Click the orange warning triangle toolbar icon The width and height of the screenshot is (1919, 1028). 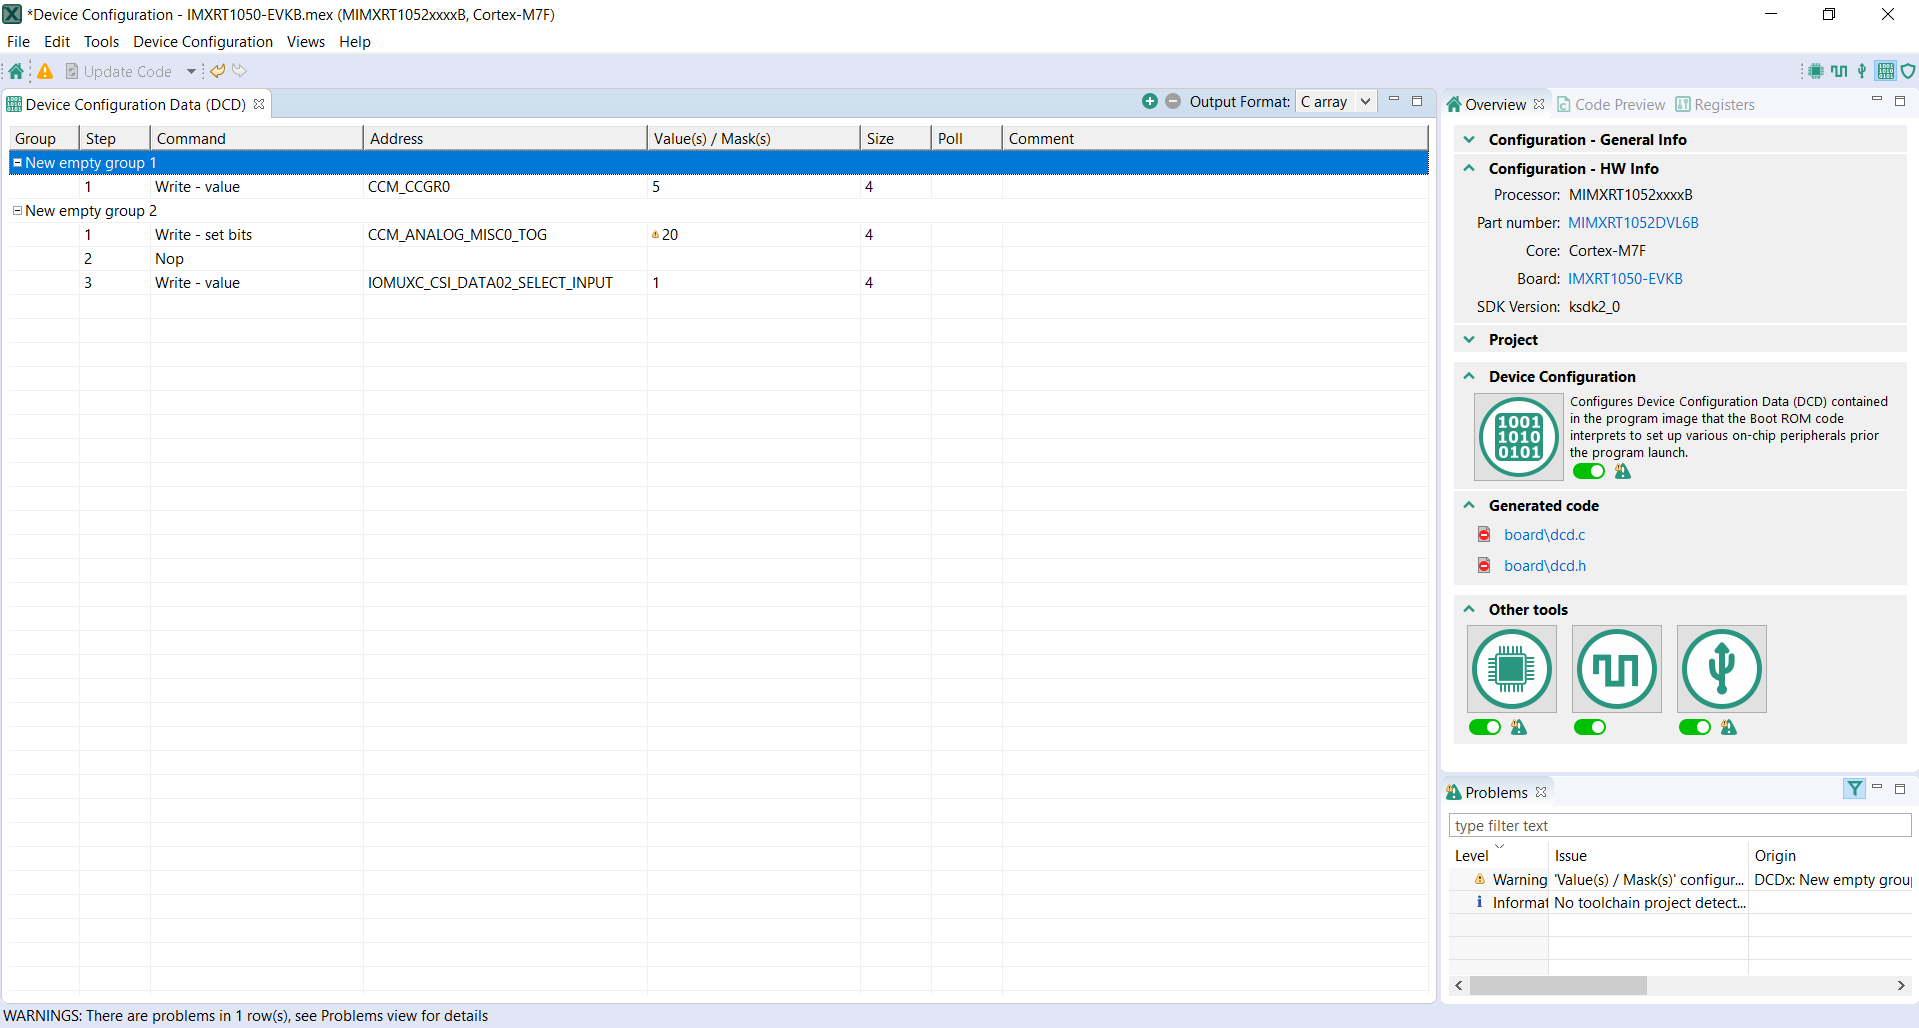click(45, 71)
